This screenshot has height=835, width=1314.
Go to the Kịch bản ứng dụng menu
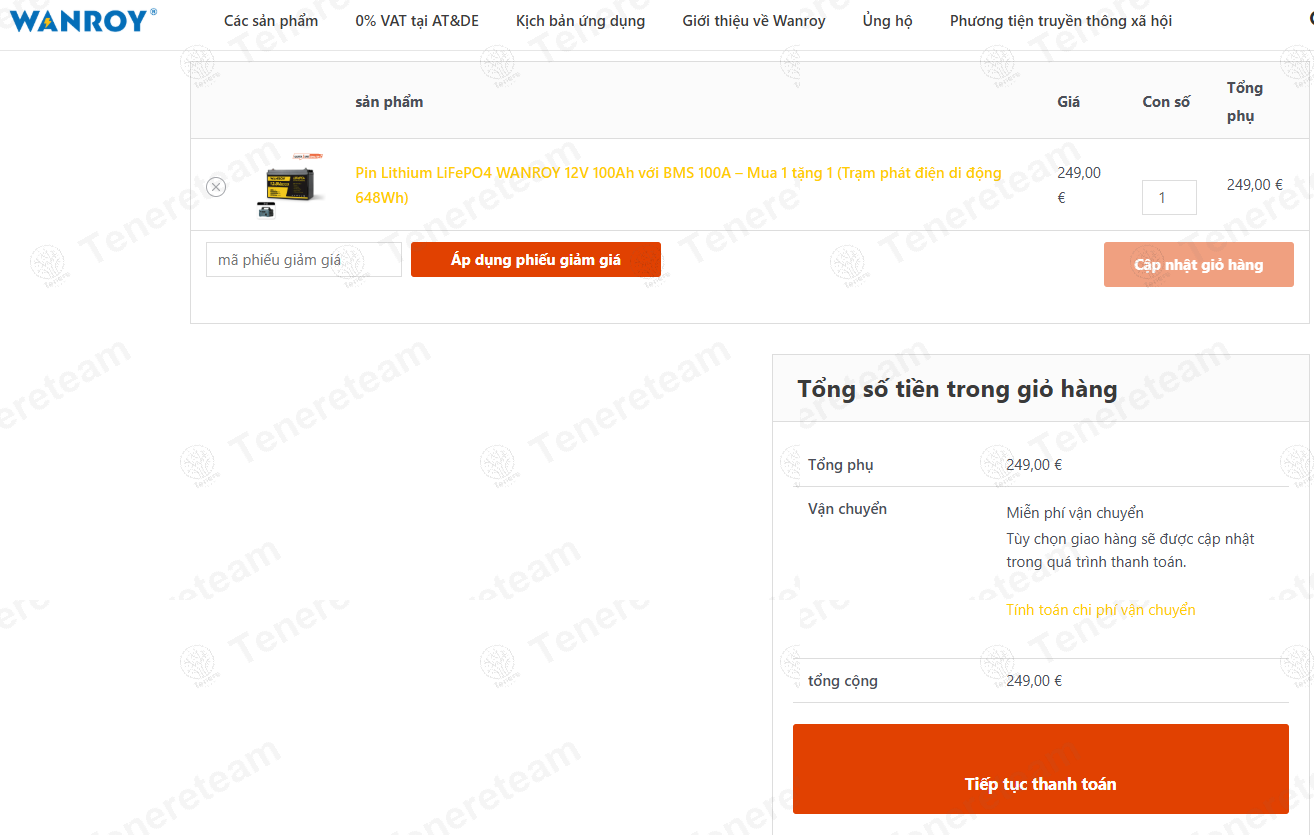coord(580,21)
